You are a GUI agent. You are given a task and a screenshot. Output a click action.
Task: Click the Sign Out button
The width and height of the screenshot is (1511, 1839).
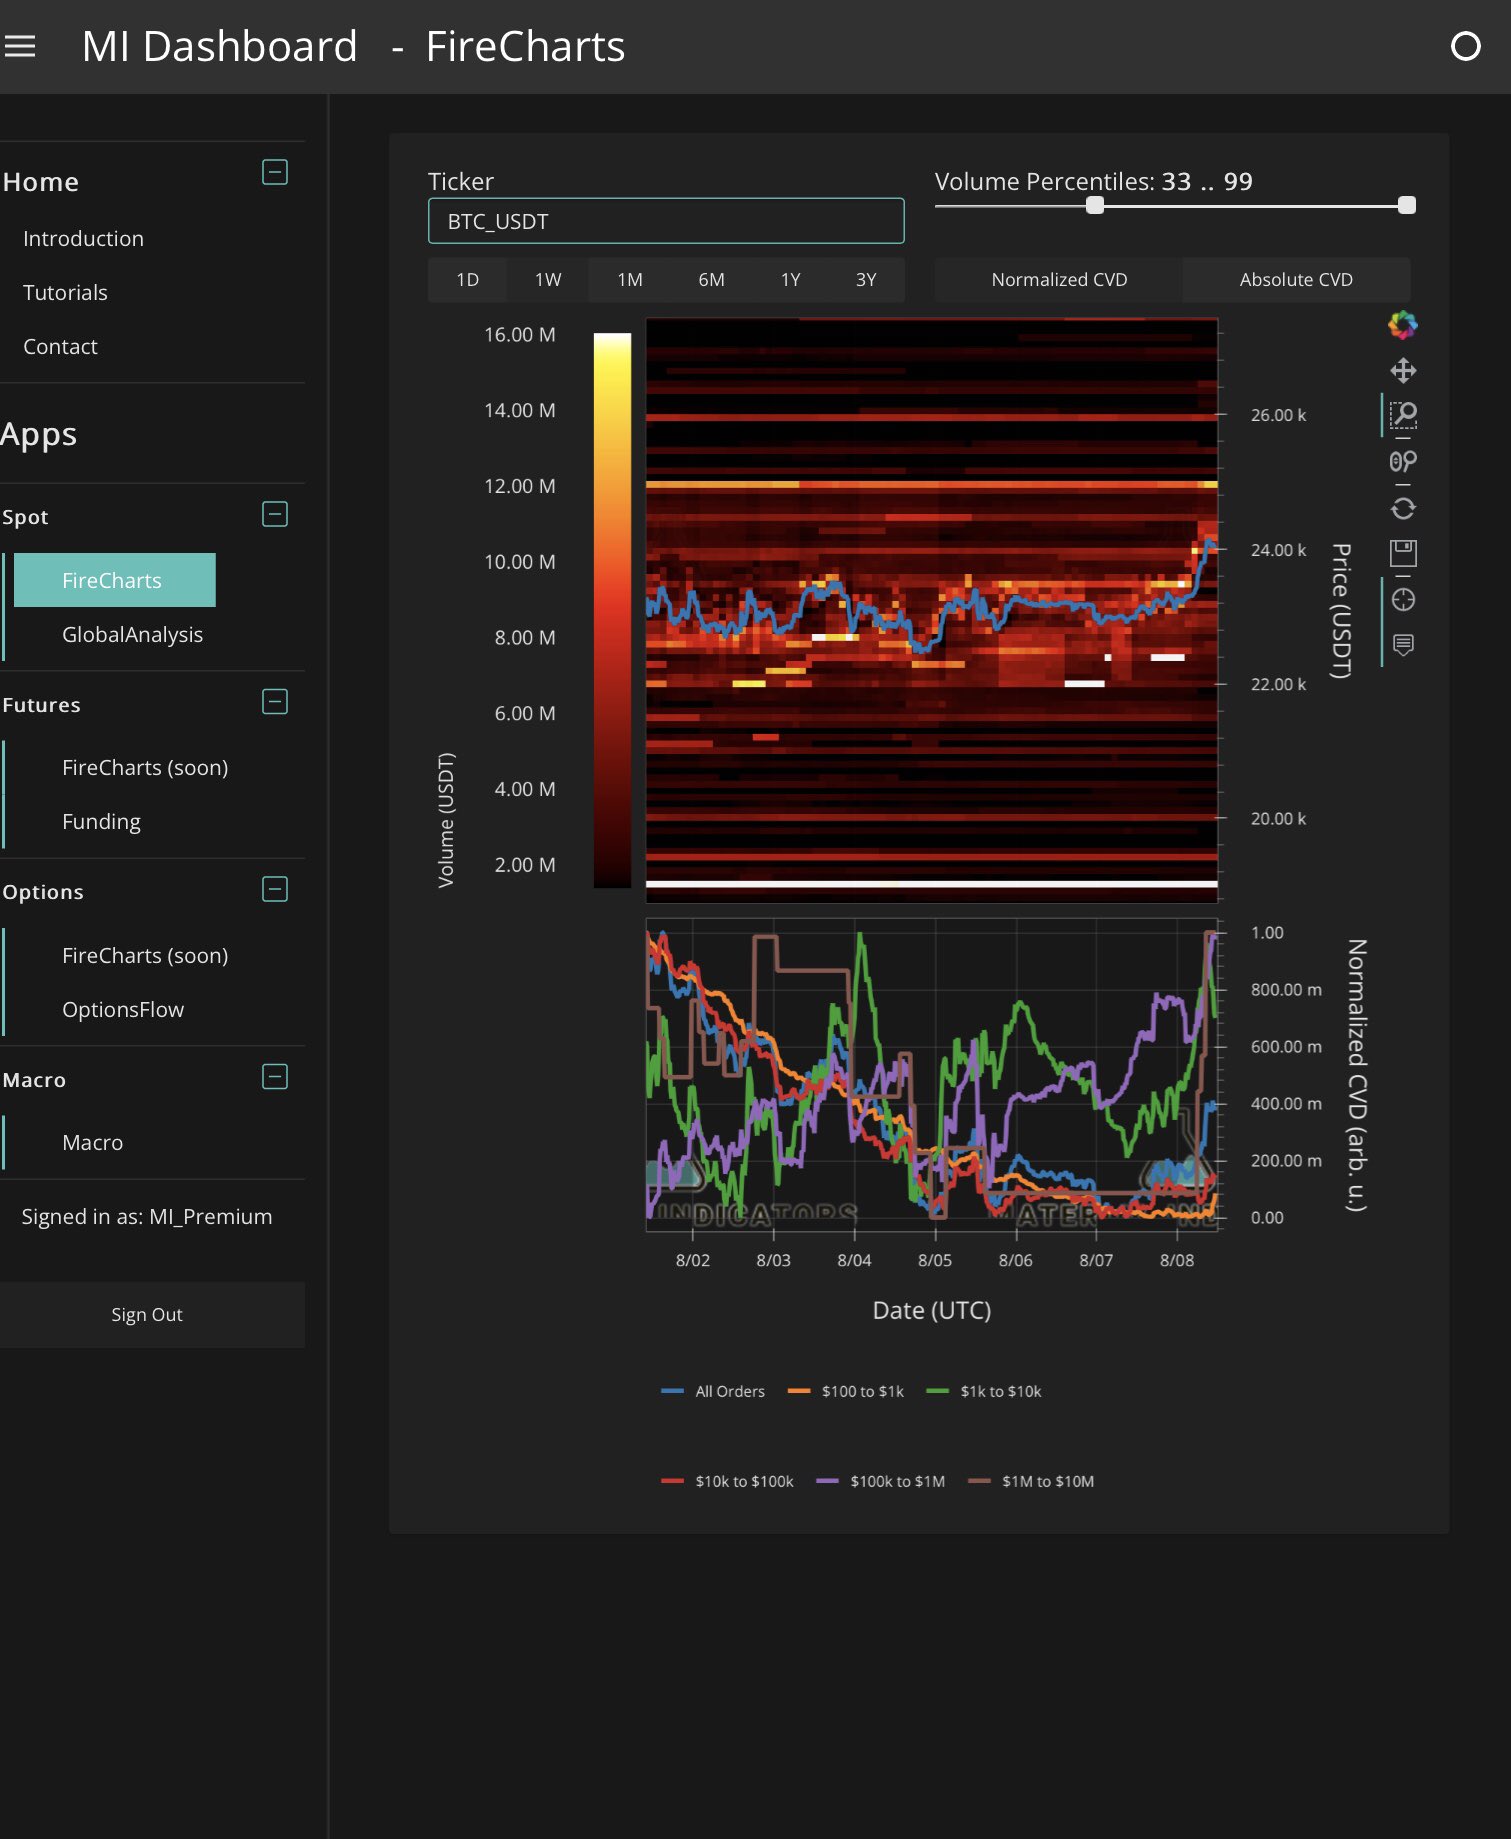(152, 1315)
